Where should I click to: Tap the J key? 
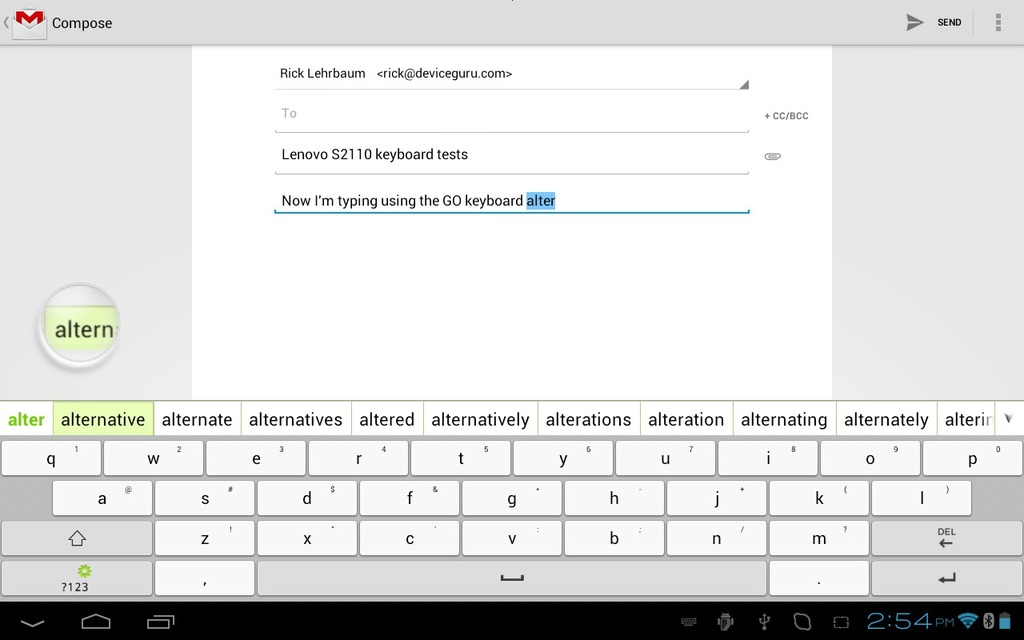coord(717,498)
